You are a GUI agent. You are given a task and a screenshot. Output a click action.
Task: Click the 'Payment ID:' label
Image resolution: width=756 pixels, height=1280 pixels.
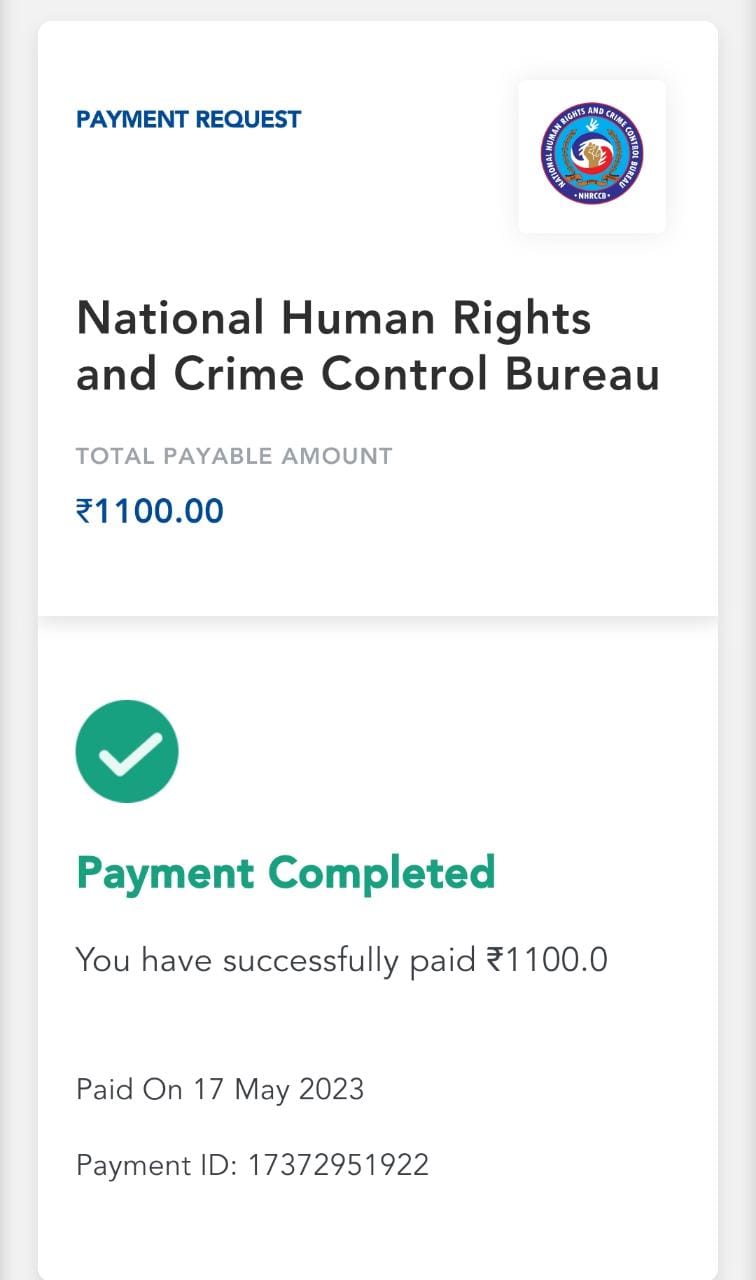tap(157, 1165)
